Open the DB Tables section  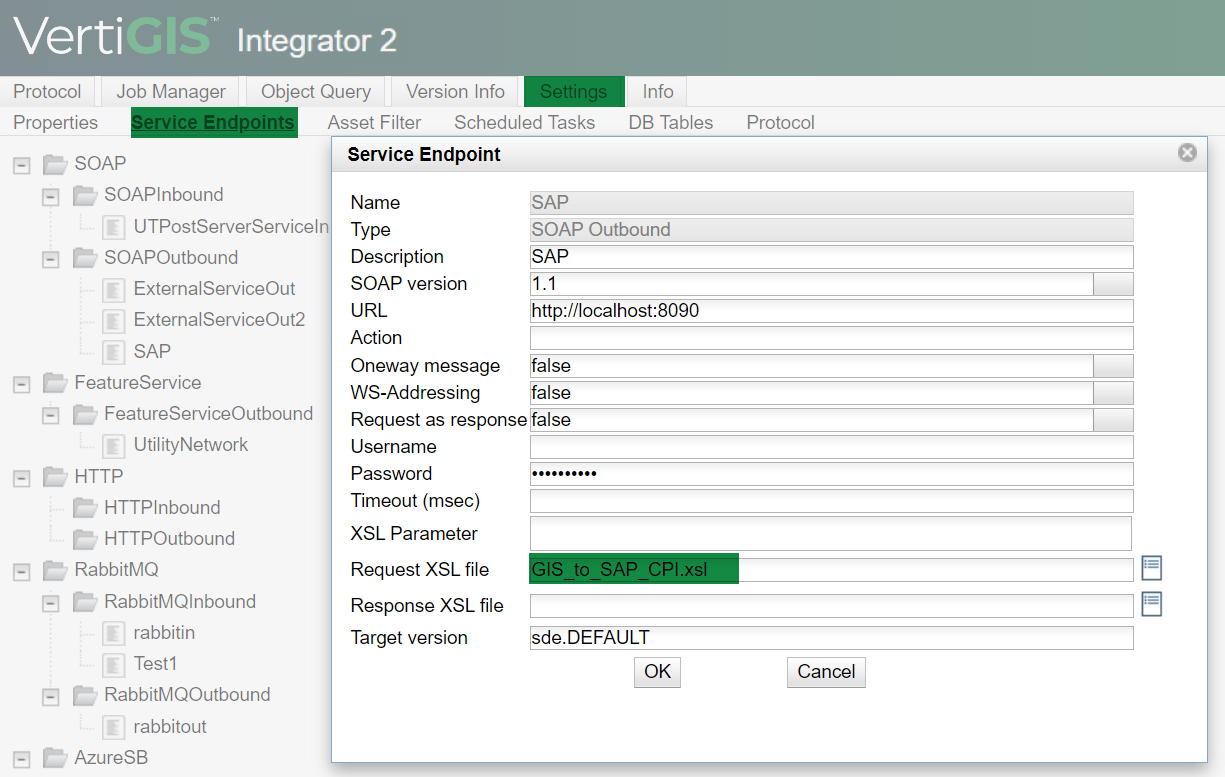click(x=671, y=123)
